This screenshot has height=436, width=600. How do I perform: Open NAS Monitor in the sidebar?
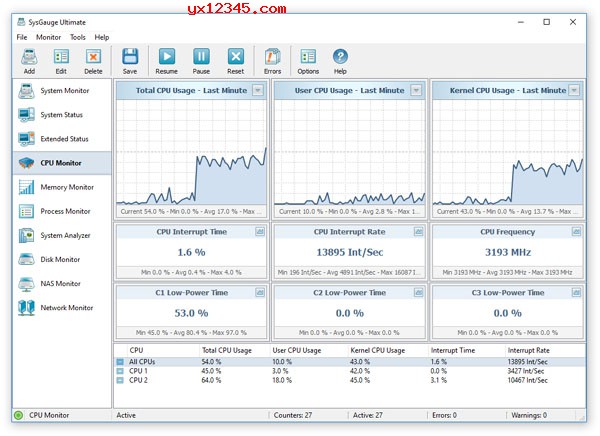pyautogui.click(x=62, y=284)
